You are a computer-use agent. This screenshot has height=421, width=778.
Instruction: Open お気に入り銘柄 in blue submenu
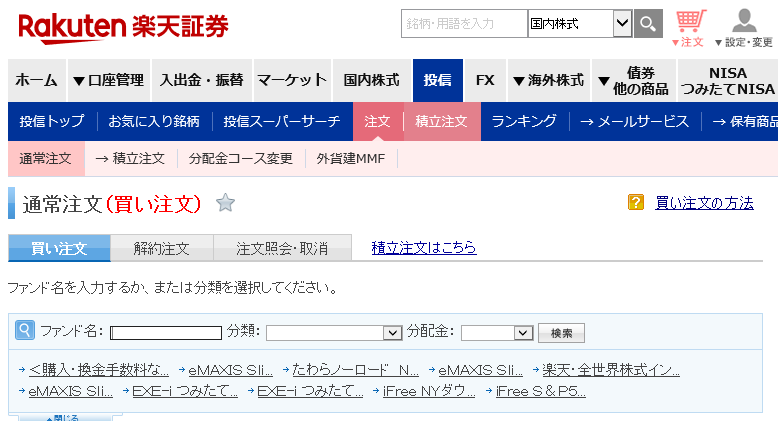point(154,121)
